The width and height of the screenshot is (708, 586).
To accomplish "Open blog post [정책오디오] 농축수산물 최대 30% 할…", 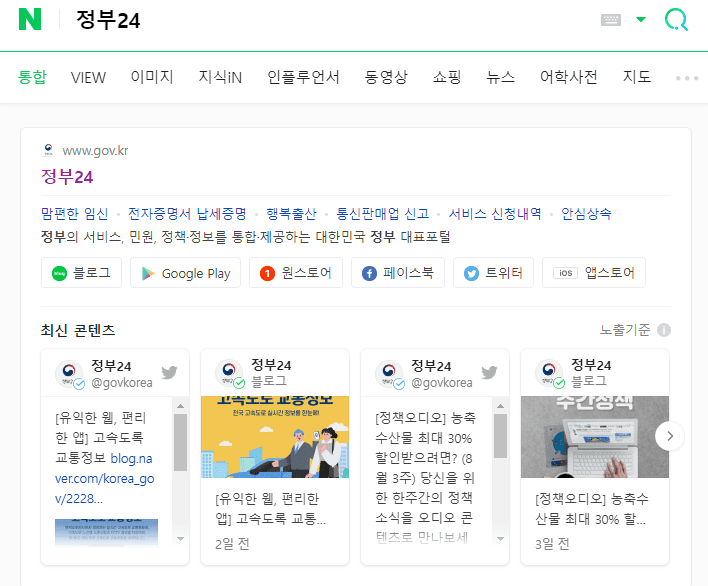I will 592,508.
